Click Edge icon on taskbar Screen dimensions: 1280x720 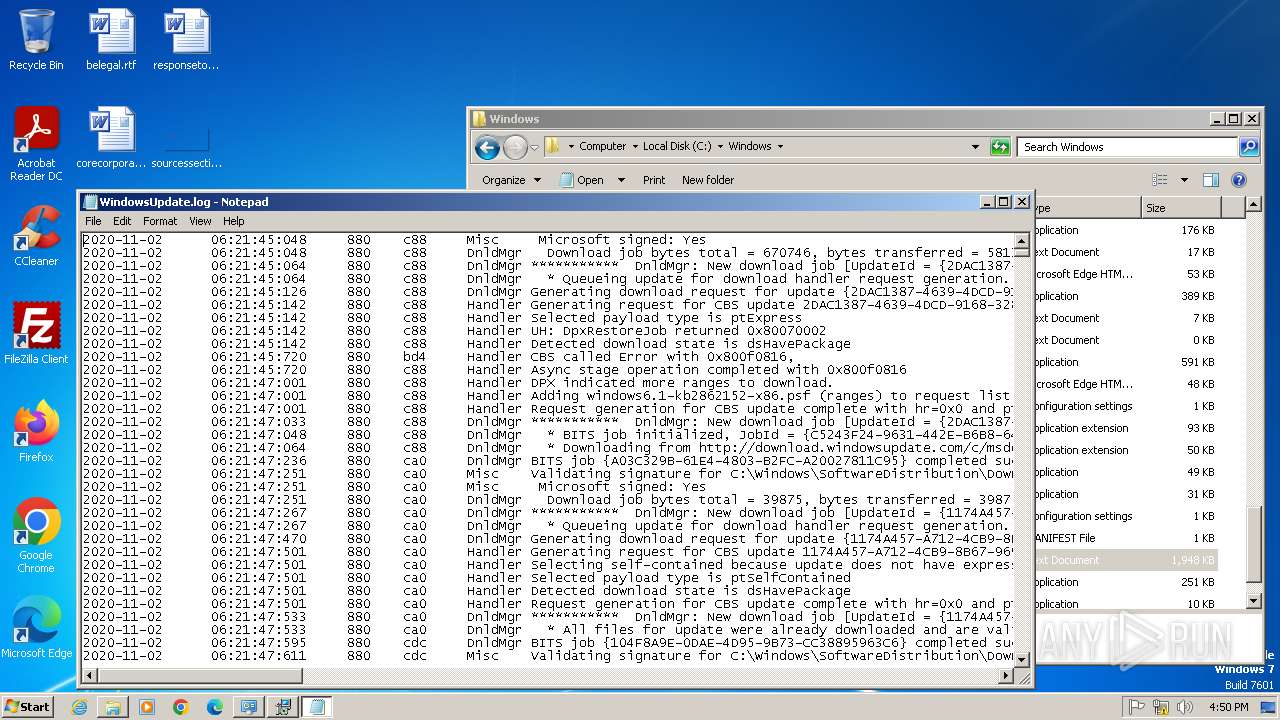[x=215, y=707]
